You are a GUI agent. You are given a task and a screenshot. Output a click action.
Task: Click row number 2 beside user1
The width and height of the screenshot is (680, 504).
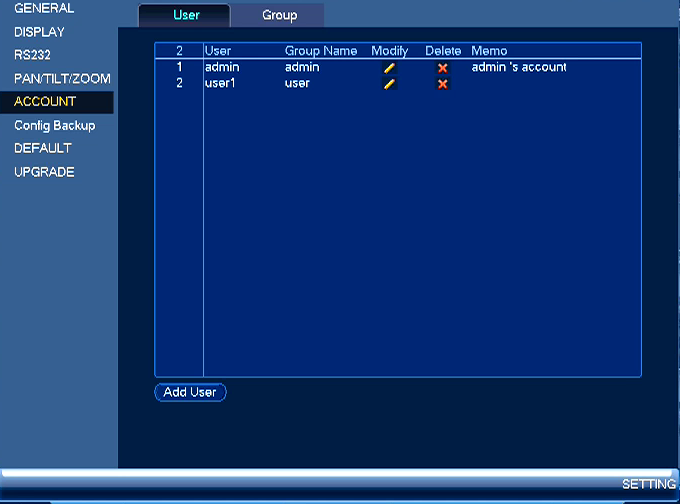pyautogui.click(x=179, y=83)
